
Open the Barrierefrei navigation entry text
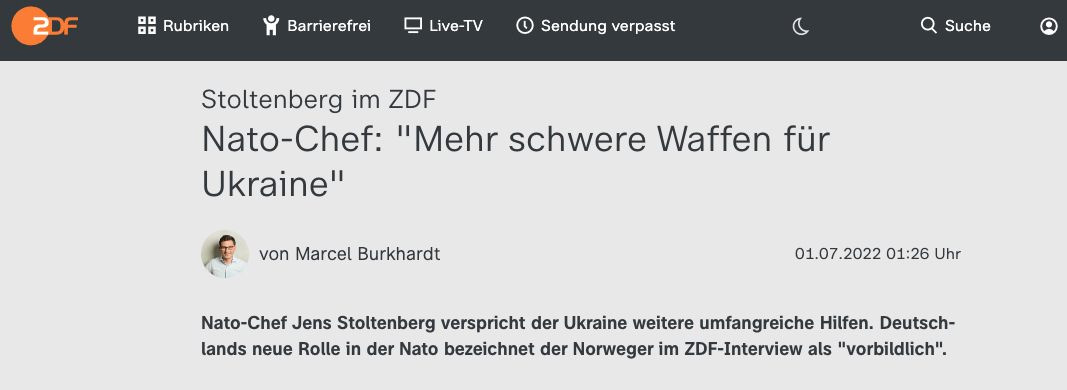[329, 26]
